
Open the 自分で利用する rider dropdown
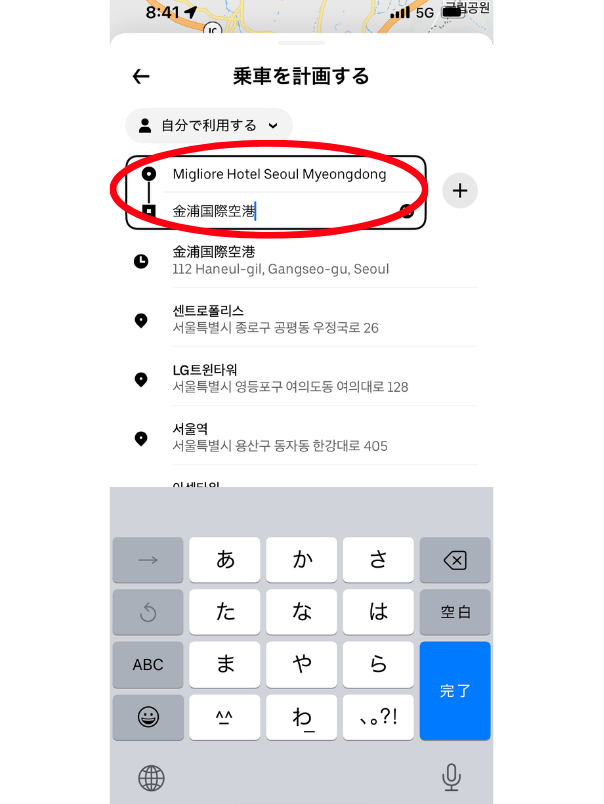[x=209, y=126]
